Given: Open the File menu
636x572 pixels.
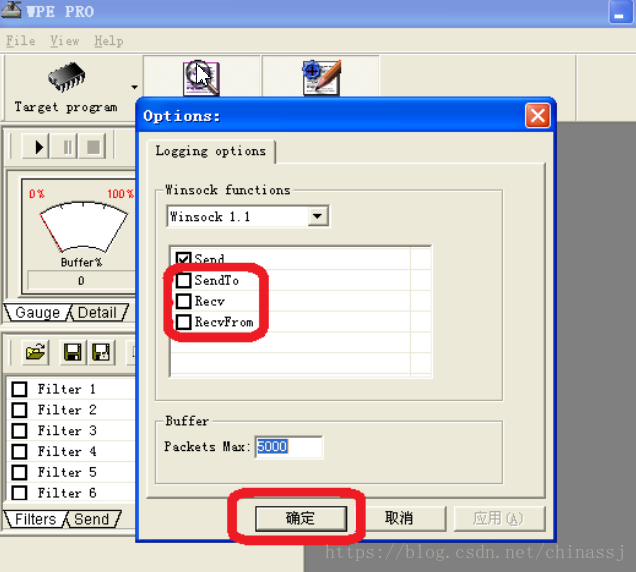Looking at the screenshot, I should tap(20, 41).
